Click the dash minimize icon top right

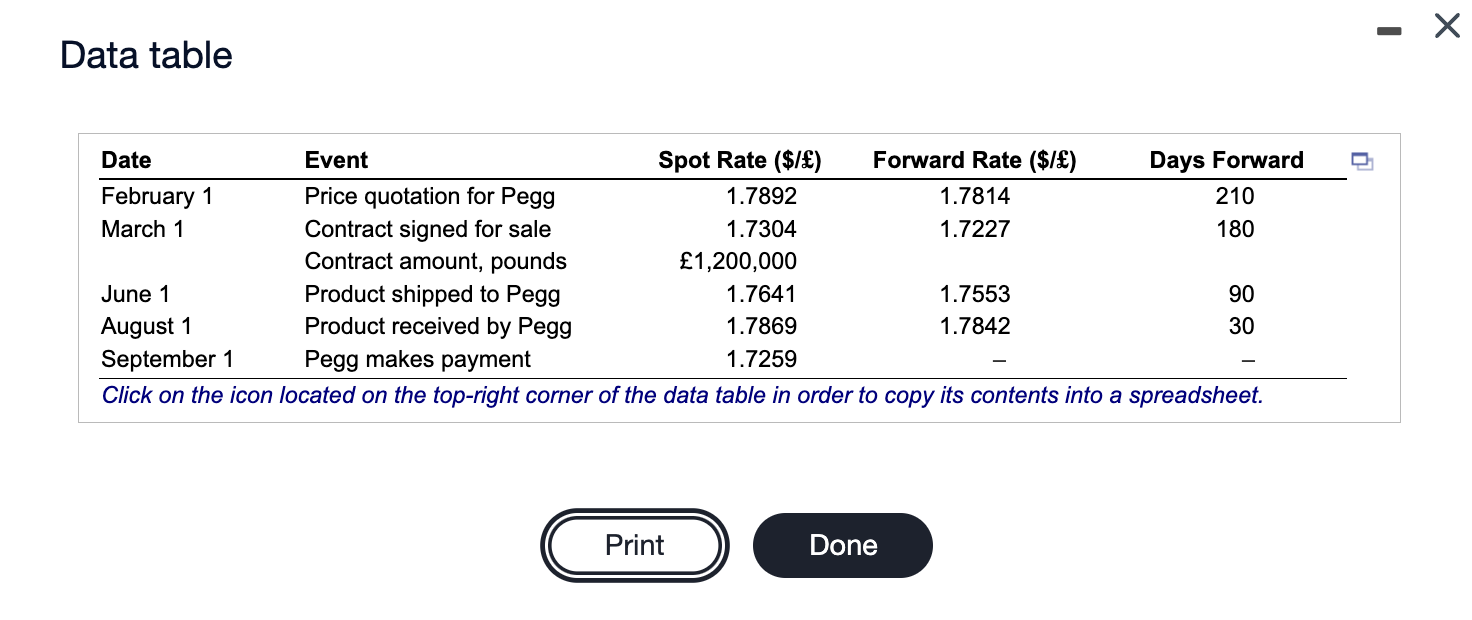(x=1389, y=30)
